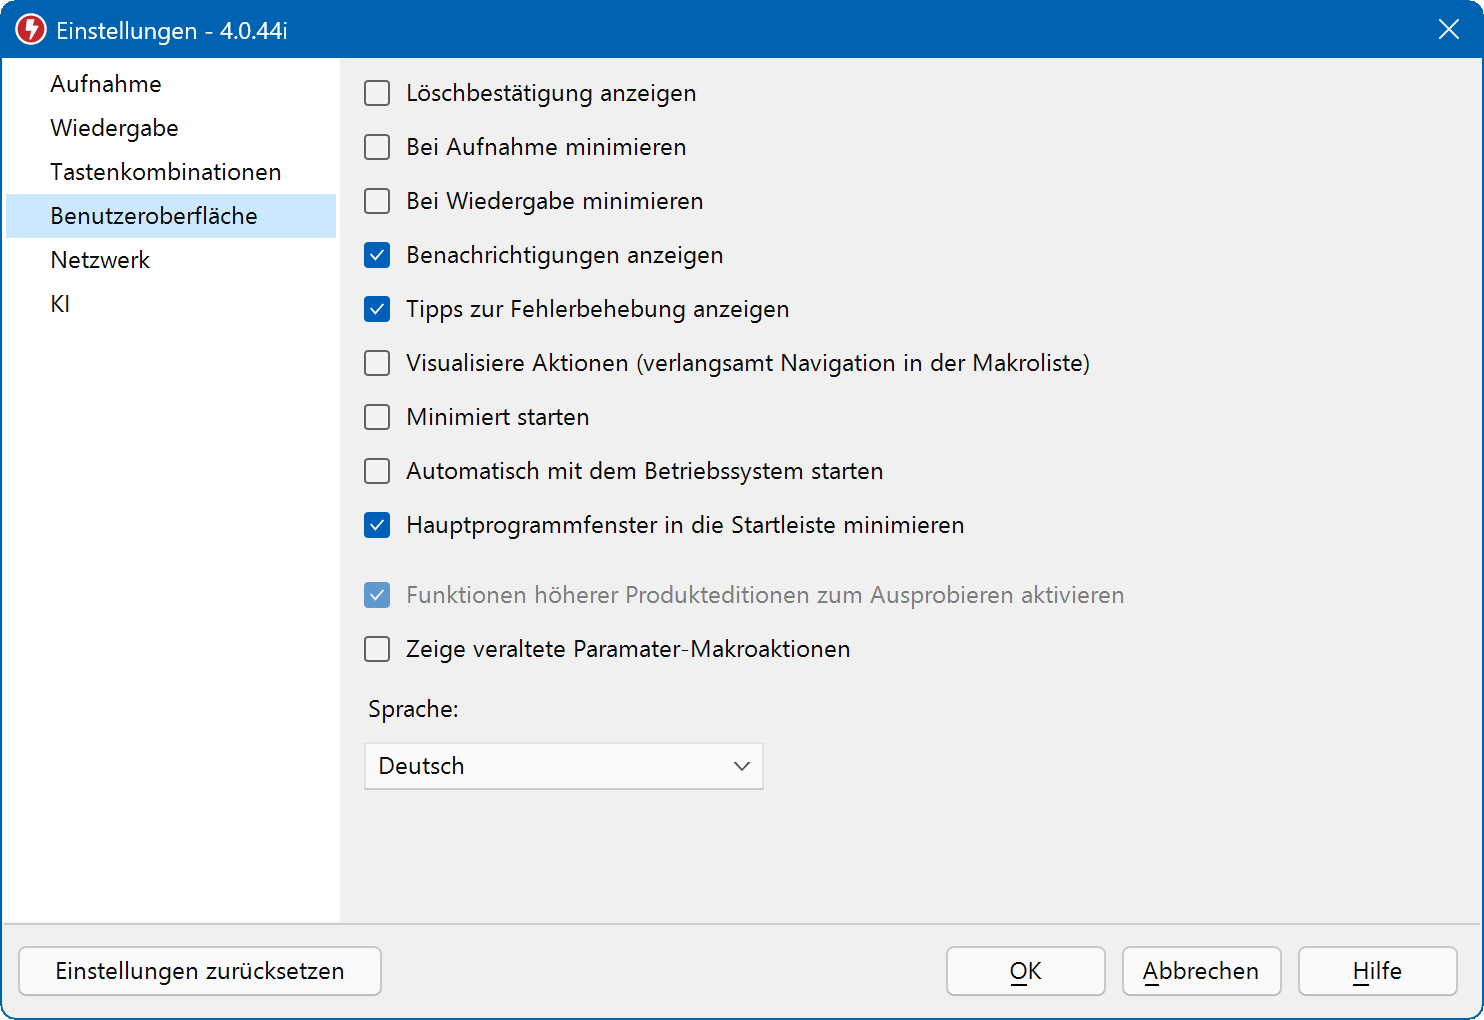Go to Netzwerk settings category

pyautogui.click(x=100, y=260)
